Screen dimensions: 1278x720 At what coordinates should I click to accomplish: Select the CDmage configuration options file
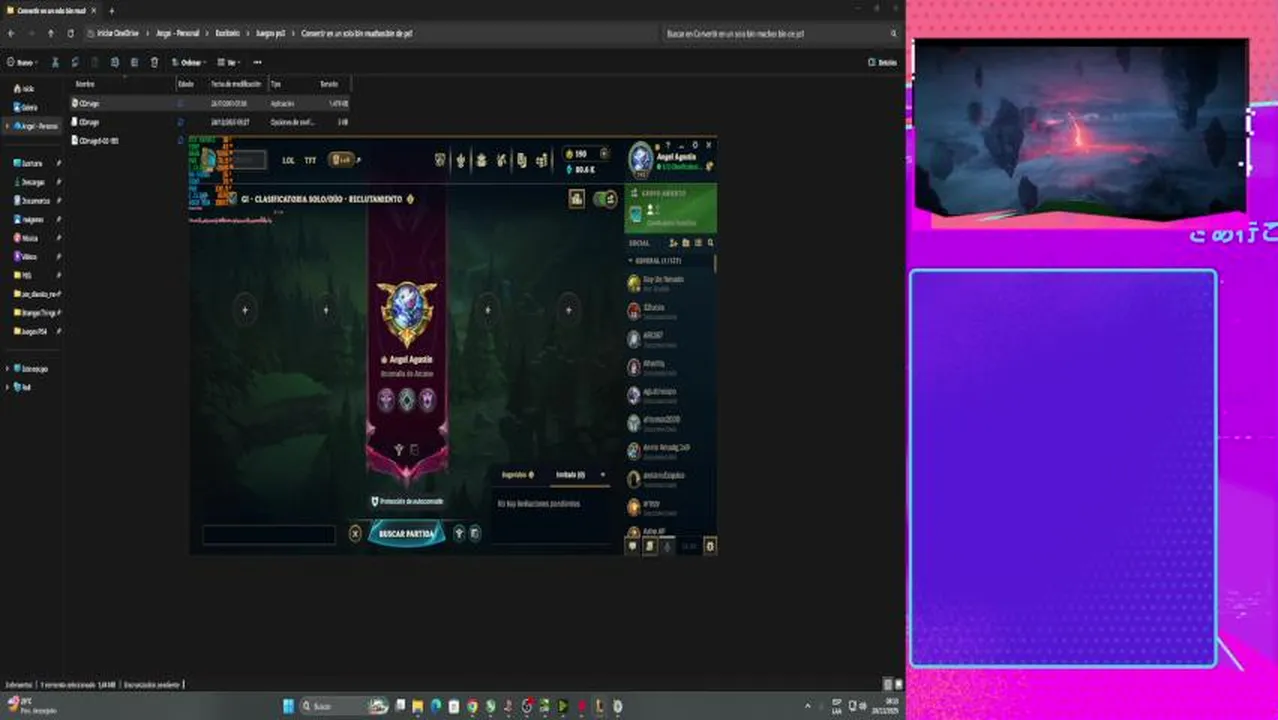tap(209, 122)
